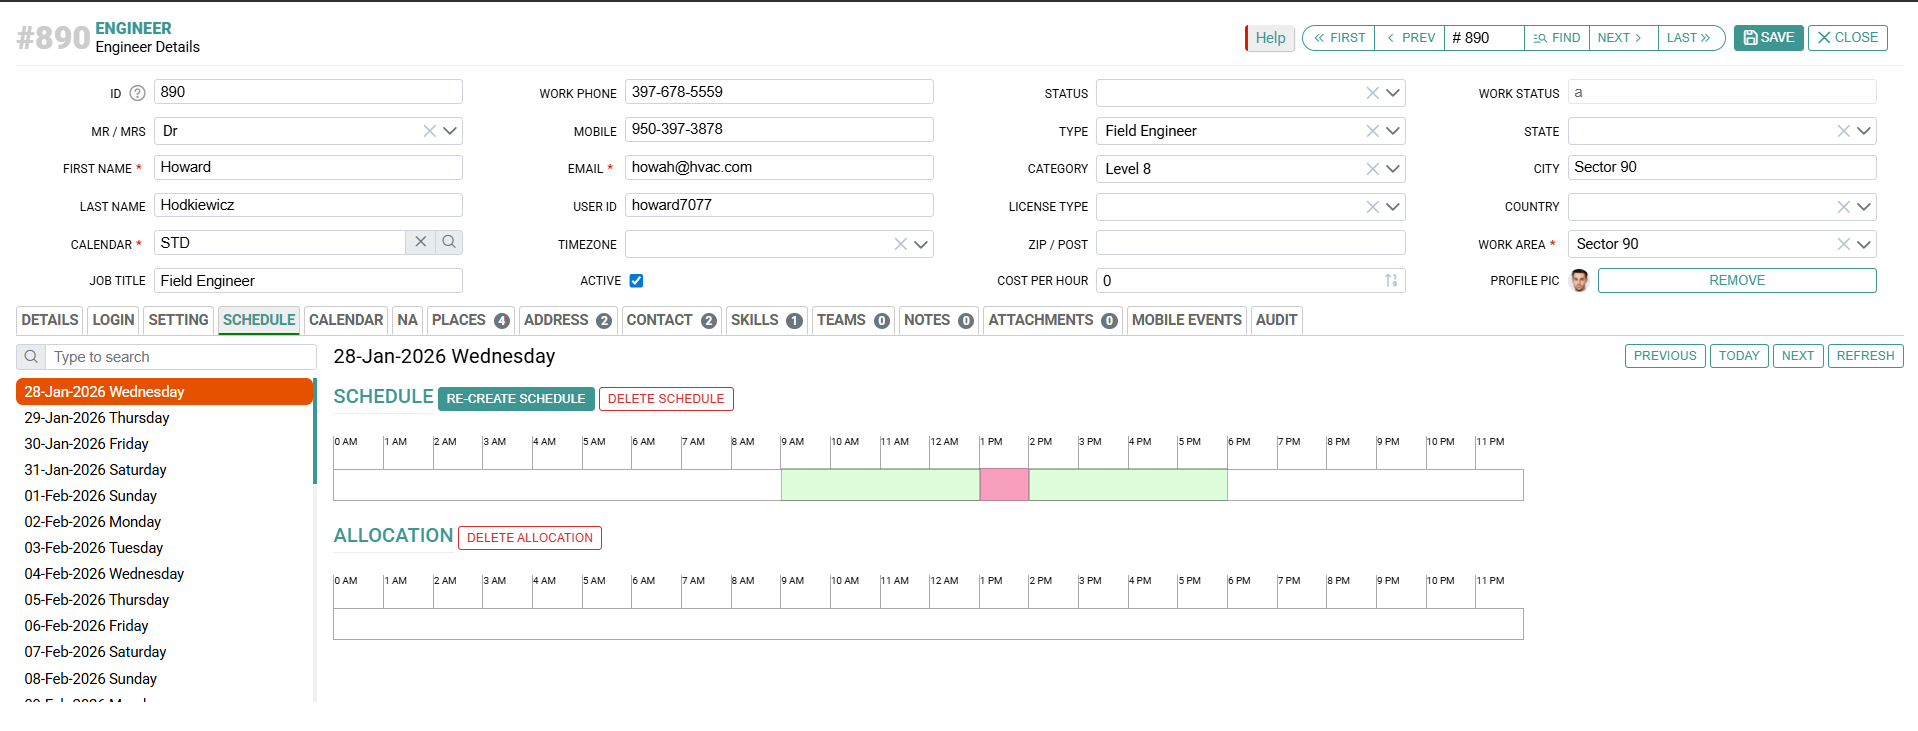The image size is (1918, 731).
Task: Click the Type to search field
Action: [x=180, y=357]
